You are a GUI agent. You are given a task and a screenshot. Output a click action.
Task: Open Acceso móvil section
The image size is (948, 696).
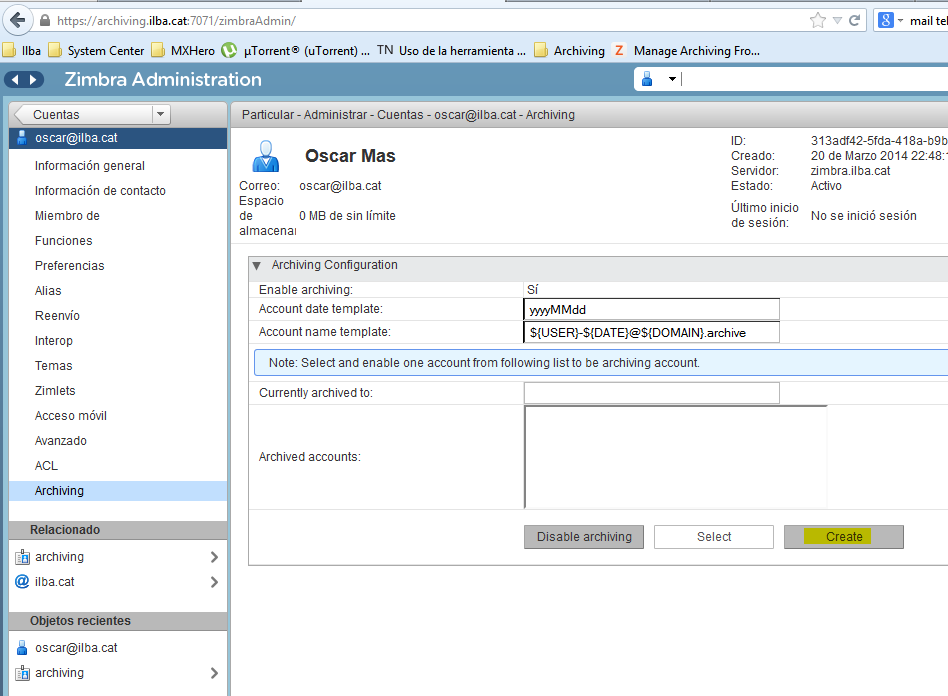pyautogui.click(x=71, y=415)
